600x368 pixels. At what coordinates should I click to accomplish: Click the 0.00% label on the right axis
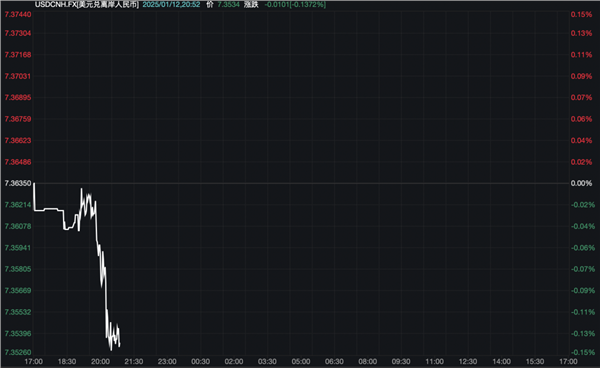click(x=581, y=183)
